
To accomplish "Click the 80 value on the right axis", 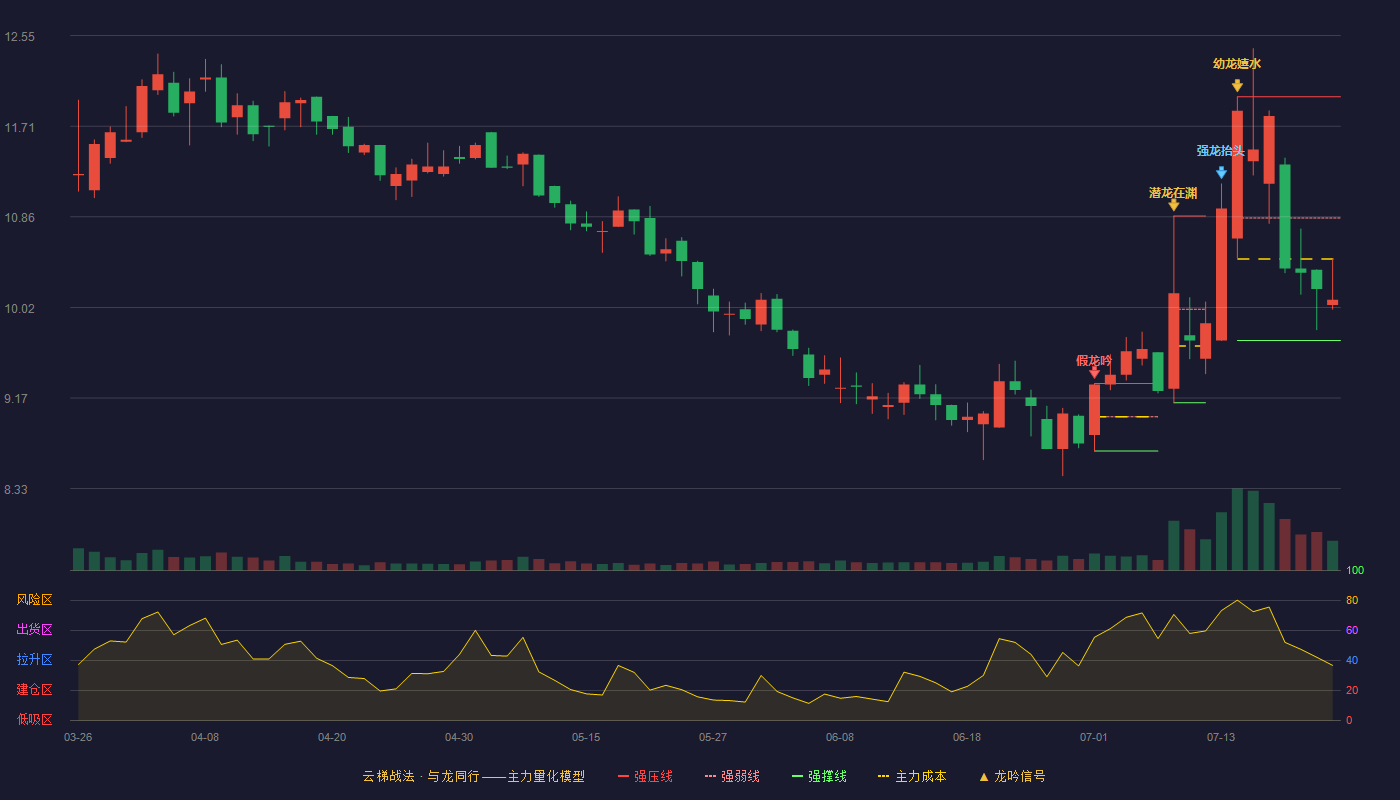I will (1352, 600).
